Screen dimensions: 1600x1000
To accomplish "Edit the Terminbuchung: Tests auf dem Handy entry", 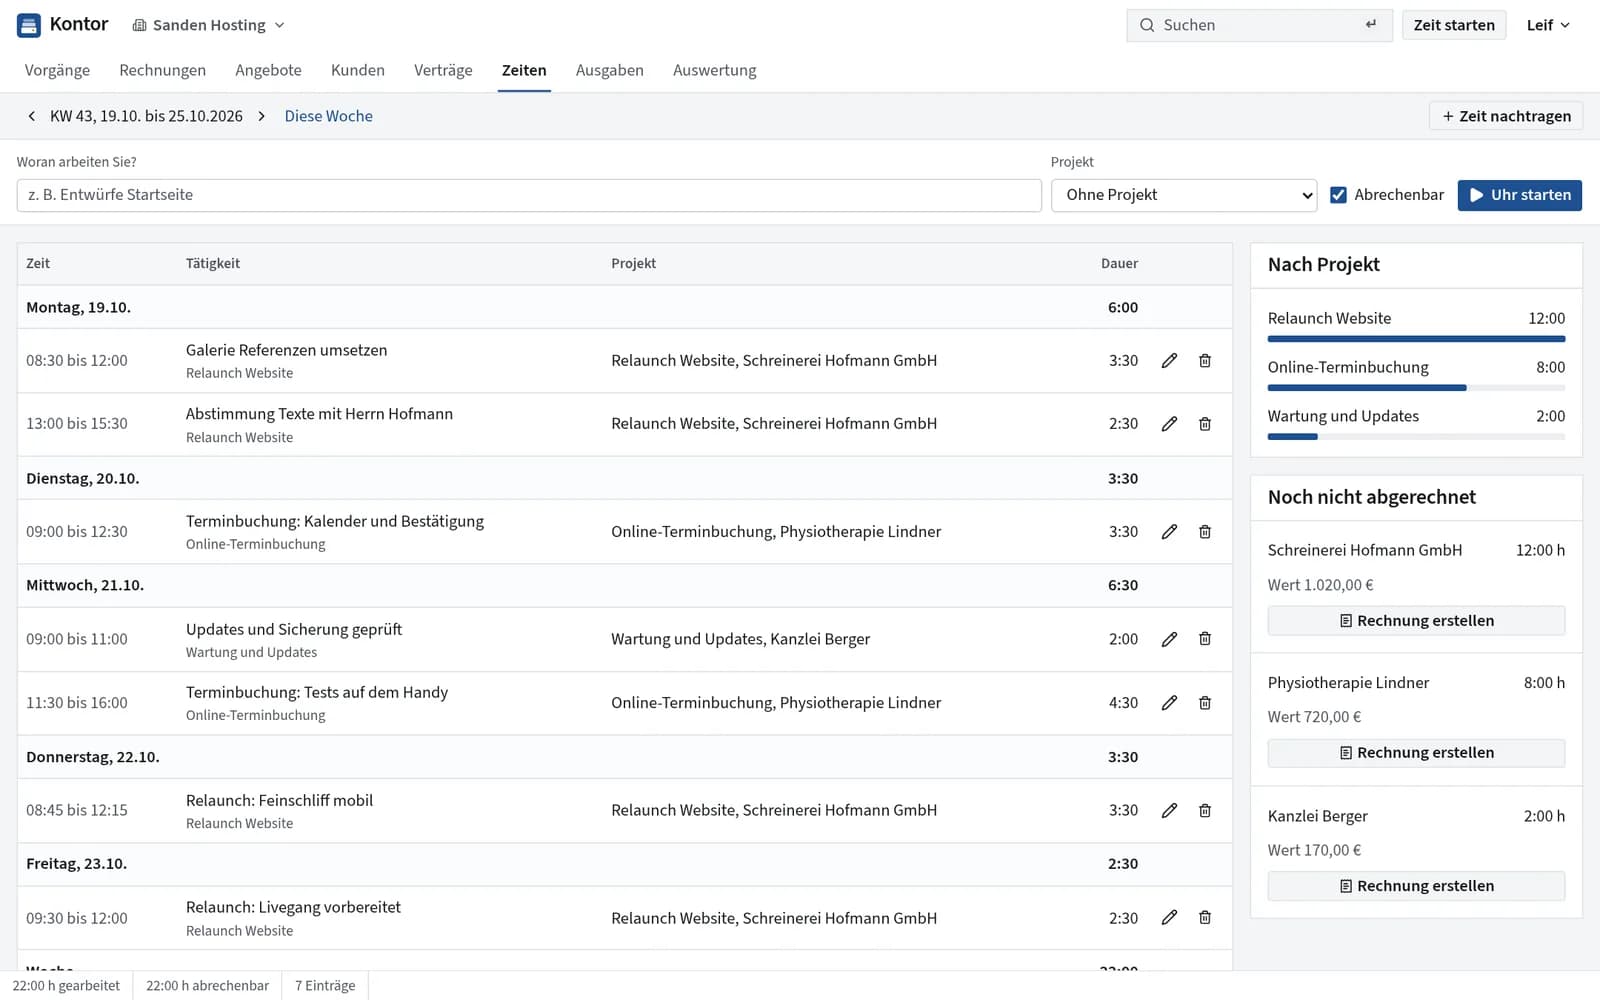I will coord(1169,703).
